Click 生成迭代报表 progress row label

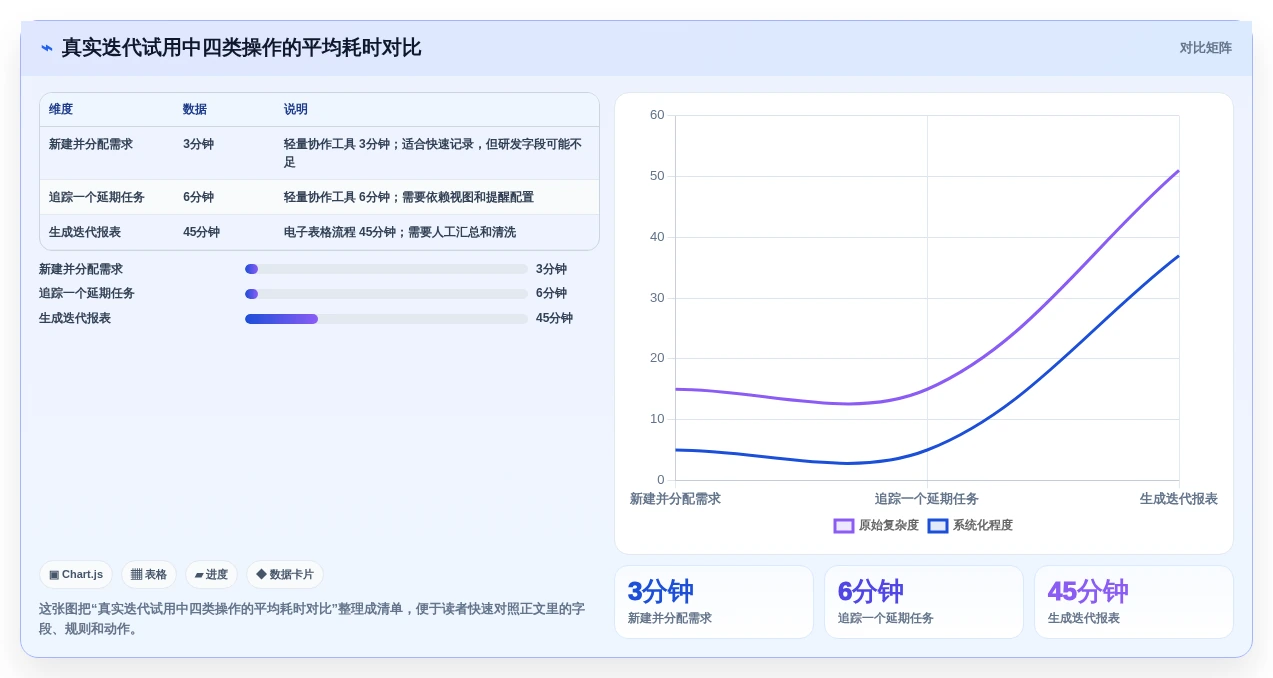tap(75, 318)
